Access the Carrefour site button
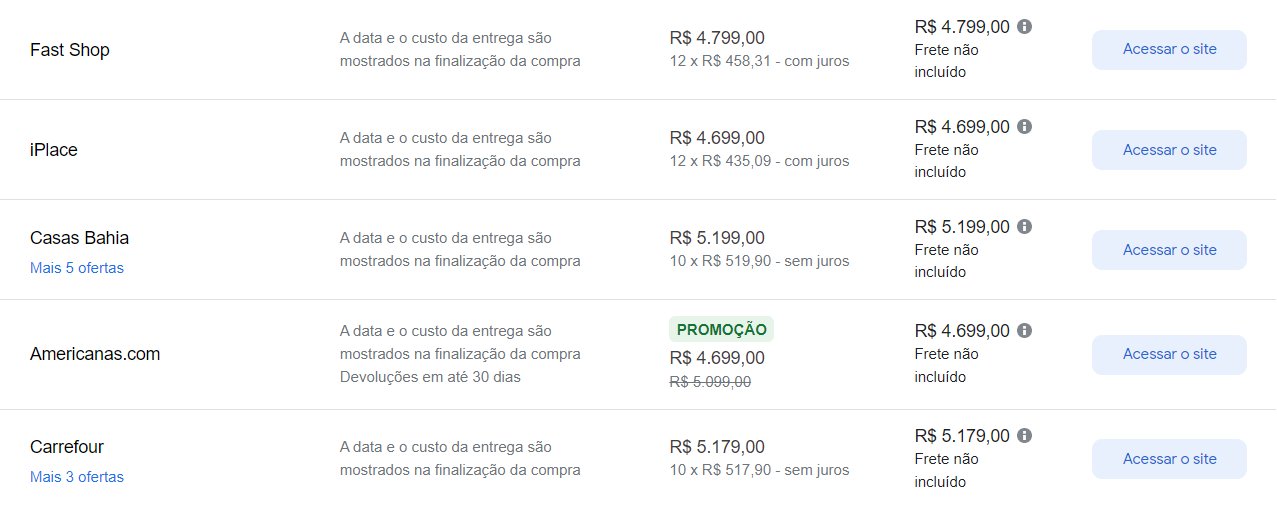This screenshot has width=1277, height=507. [1169, 459]
